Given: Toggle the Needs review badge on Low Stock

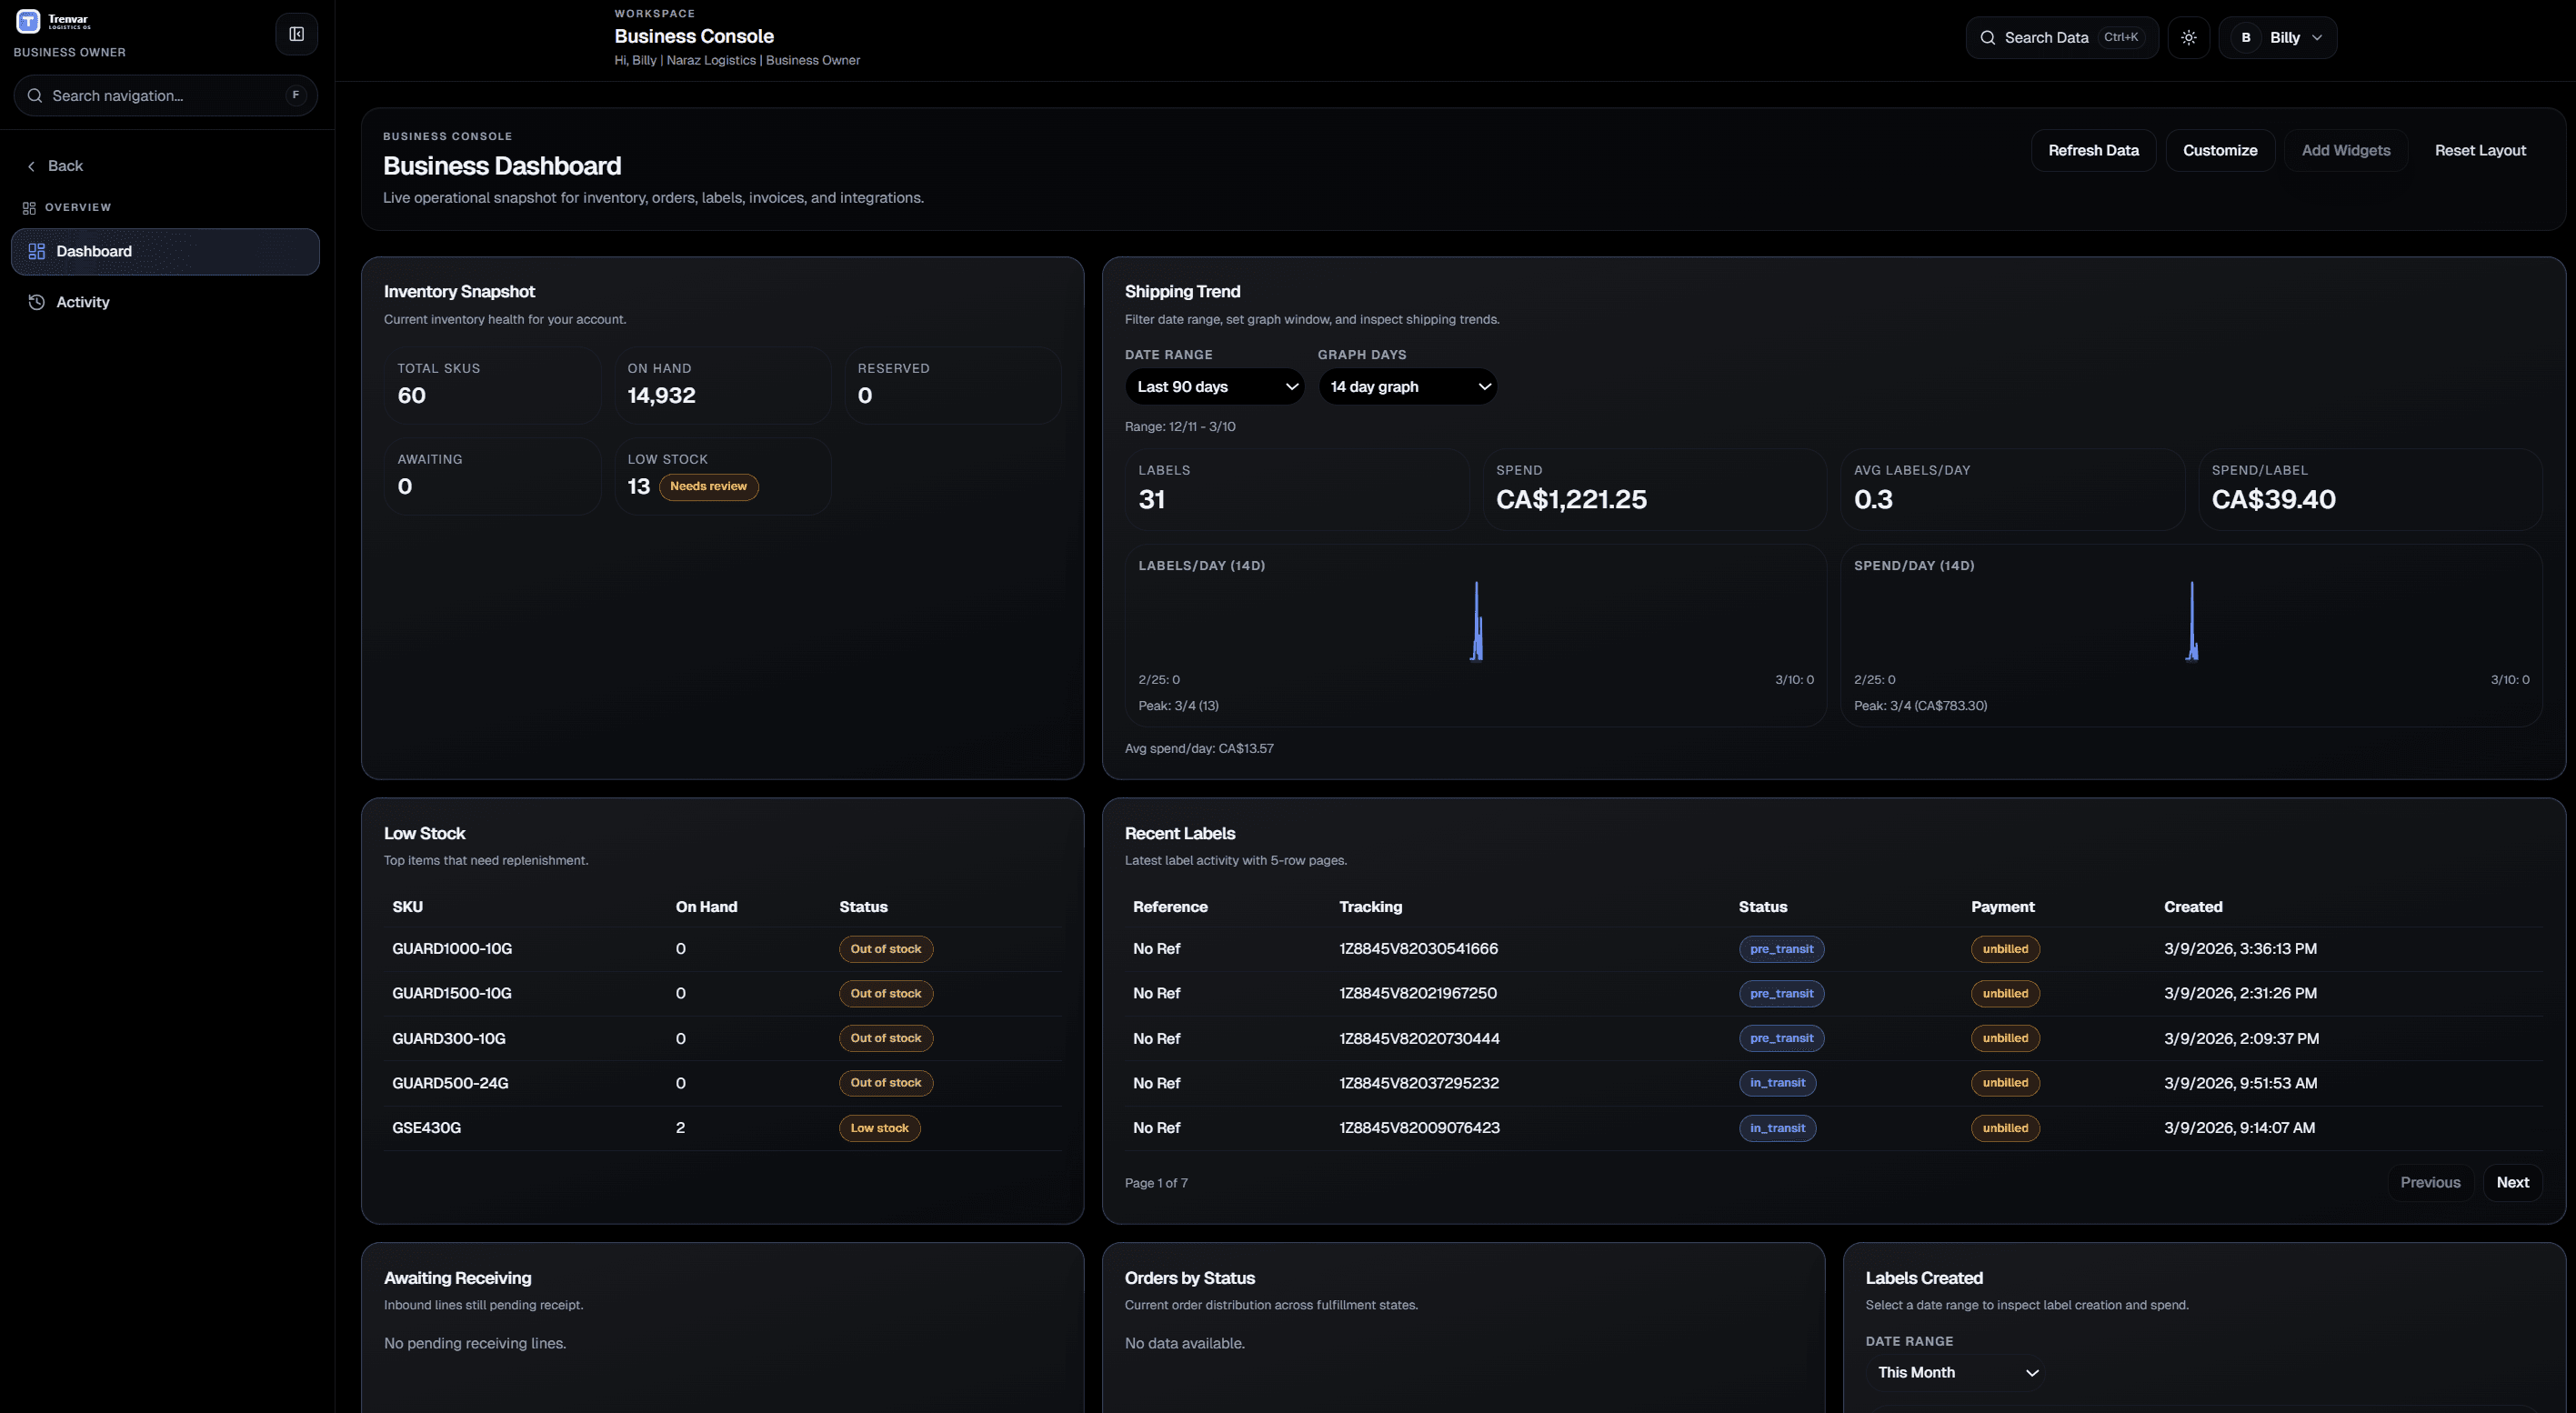Looking at the screenshot, I should 708,486.
